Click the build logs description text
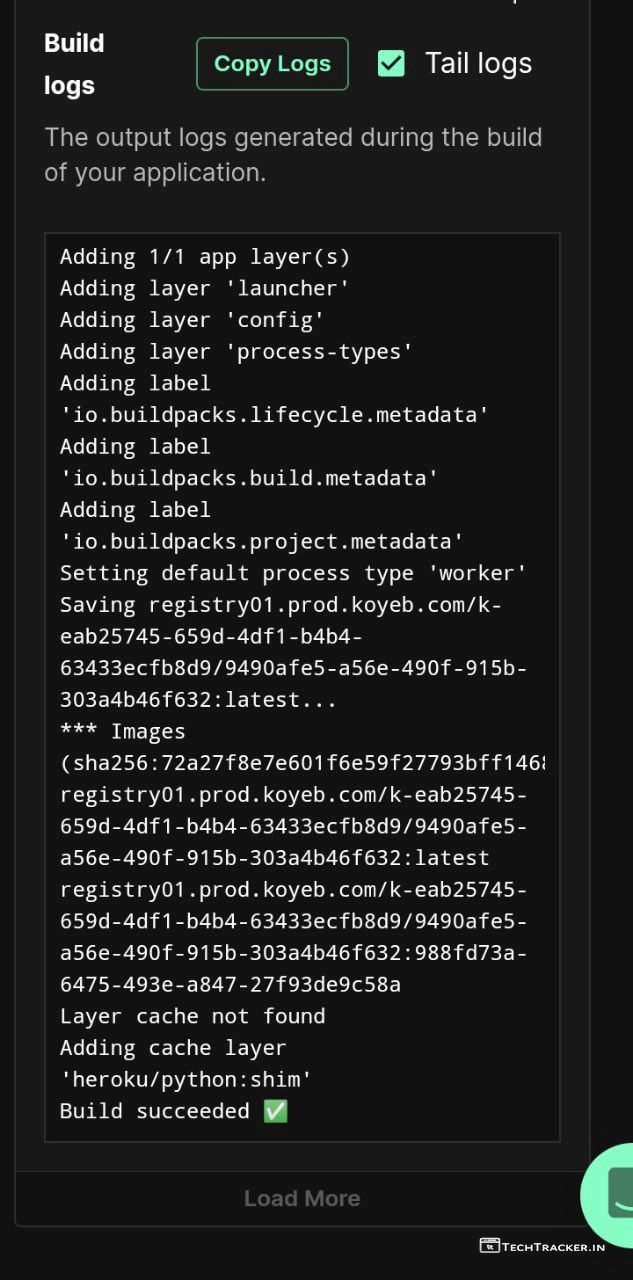The width and height of the screenshot is (633, 1280). (293, 154)
